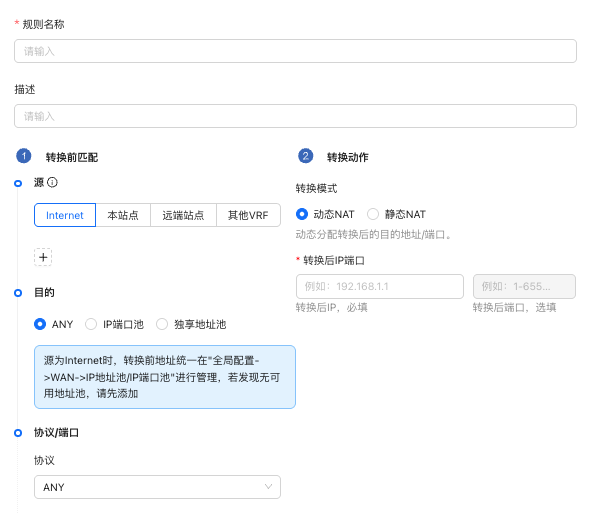This screenshot has height=513, width=590.
Task: Click the step 2 circle for 转换动作
Action: coord(306,156)
